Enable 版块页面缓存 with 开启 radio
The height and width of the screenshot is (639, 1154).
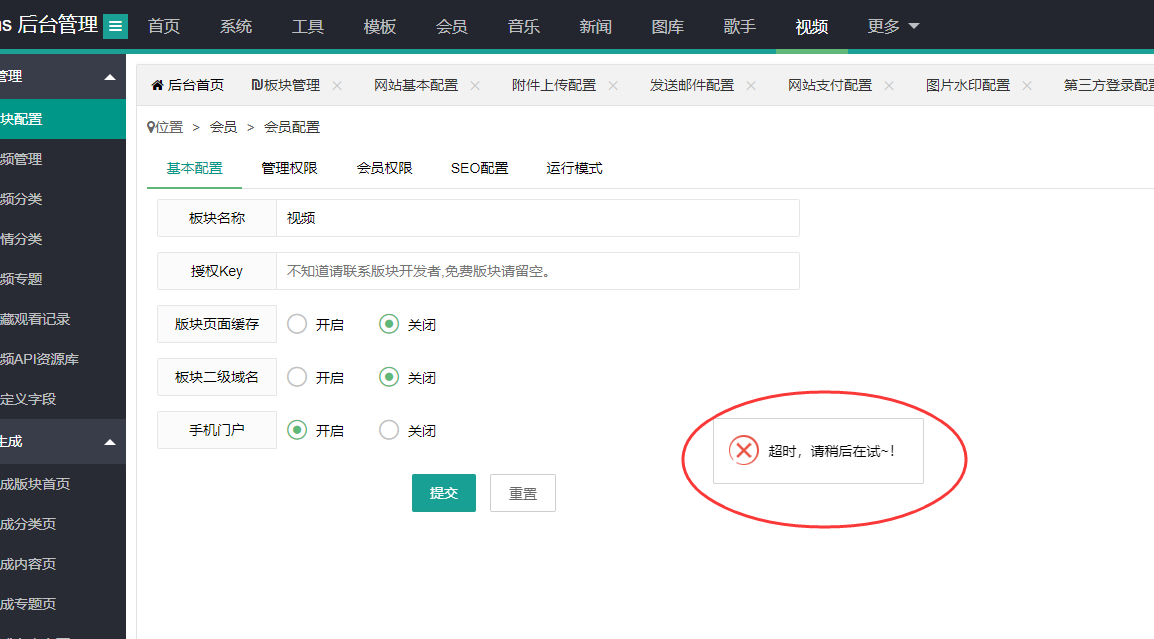coord(297,324)
